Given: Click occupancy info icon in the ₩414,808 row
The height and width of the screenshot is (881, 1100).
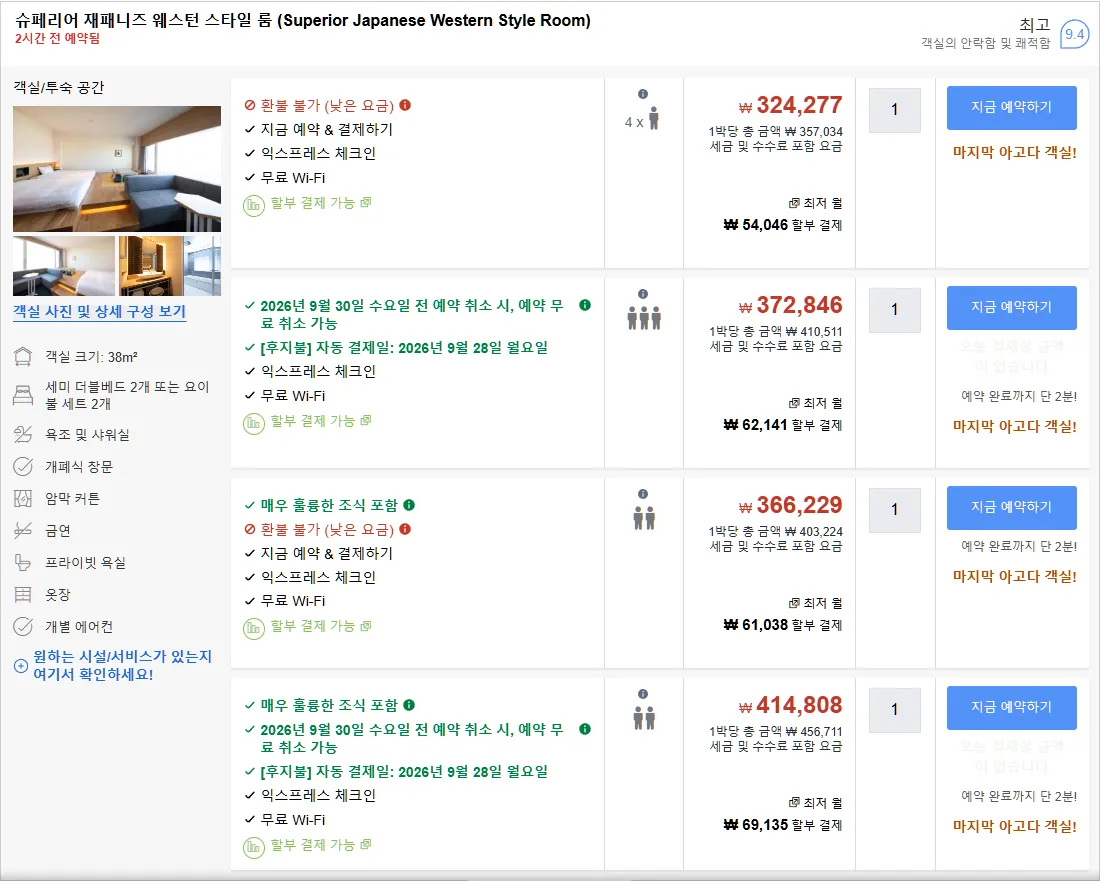Looking at the screenshot, I should point(643,694).
